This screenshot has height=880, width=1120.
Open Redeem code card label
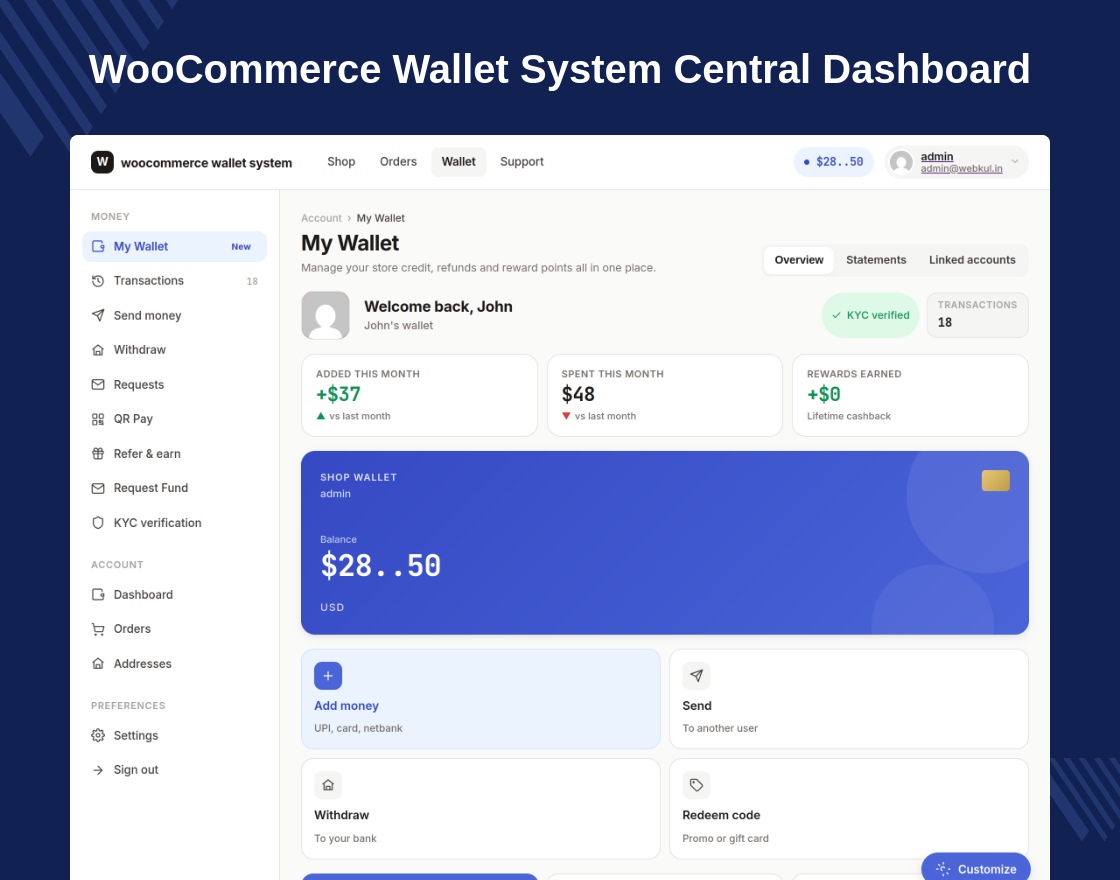[721, 815]
